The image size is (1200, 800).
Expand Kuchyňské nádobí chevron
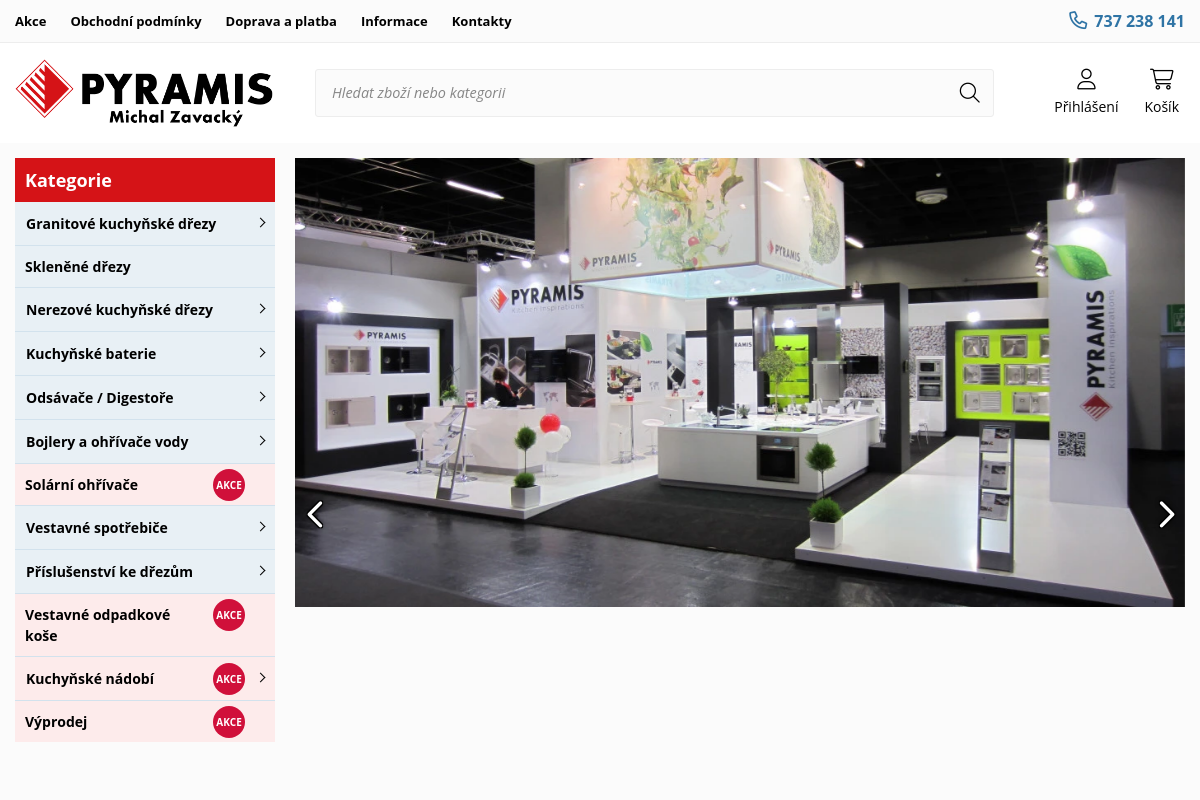262,678
